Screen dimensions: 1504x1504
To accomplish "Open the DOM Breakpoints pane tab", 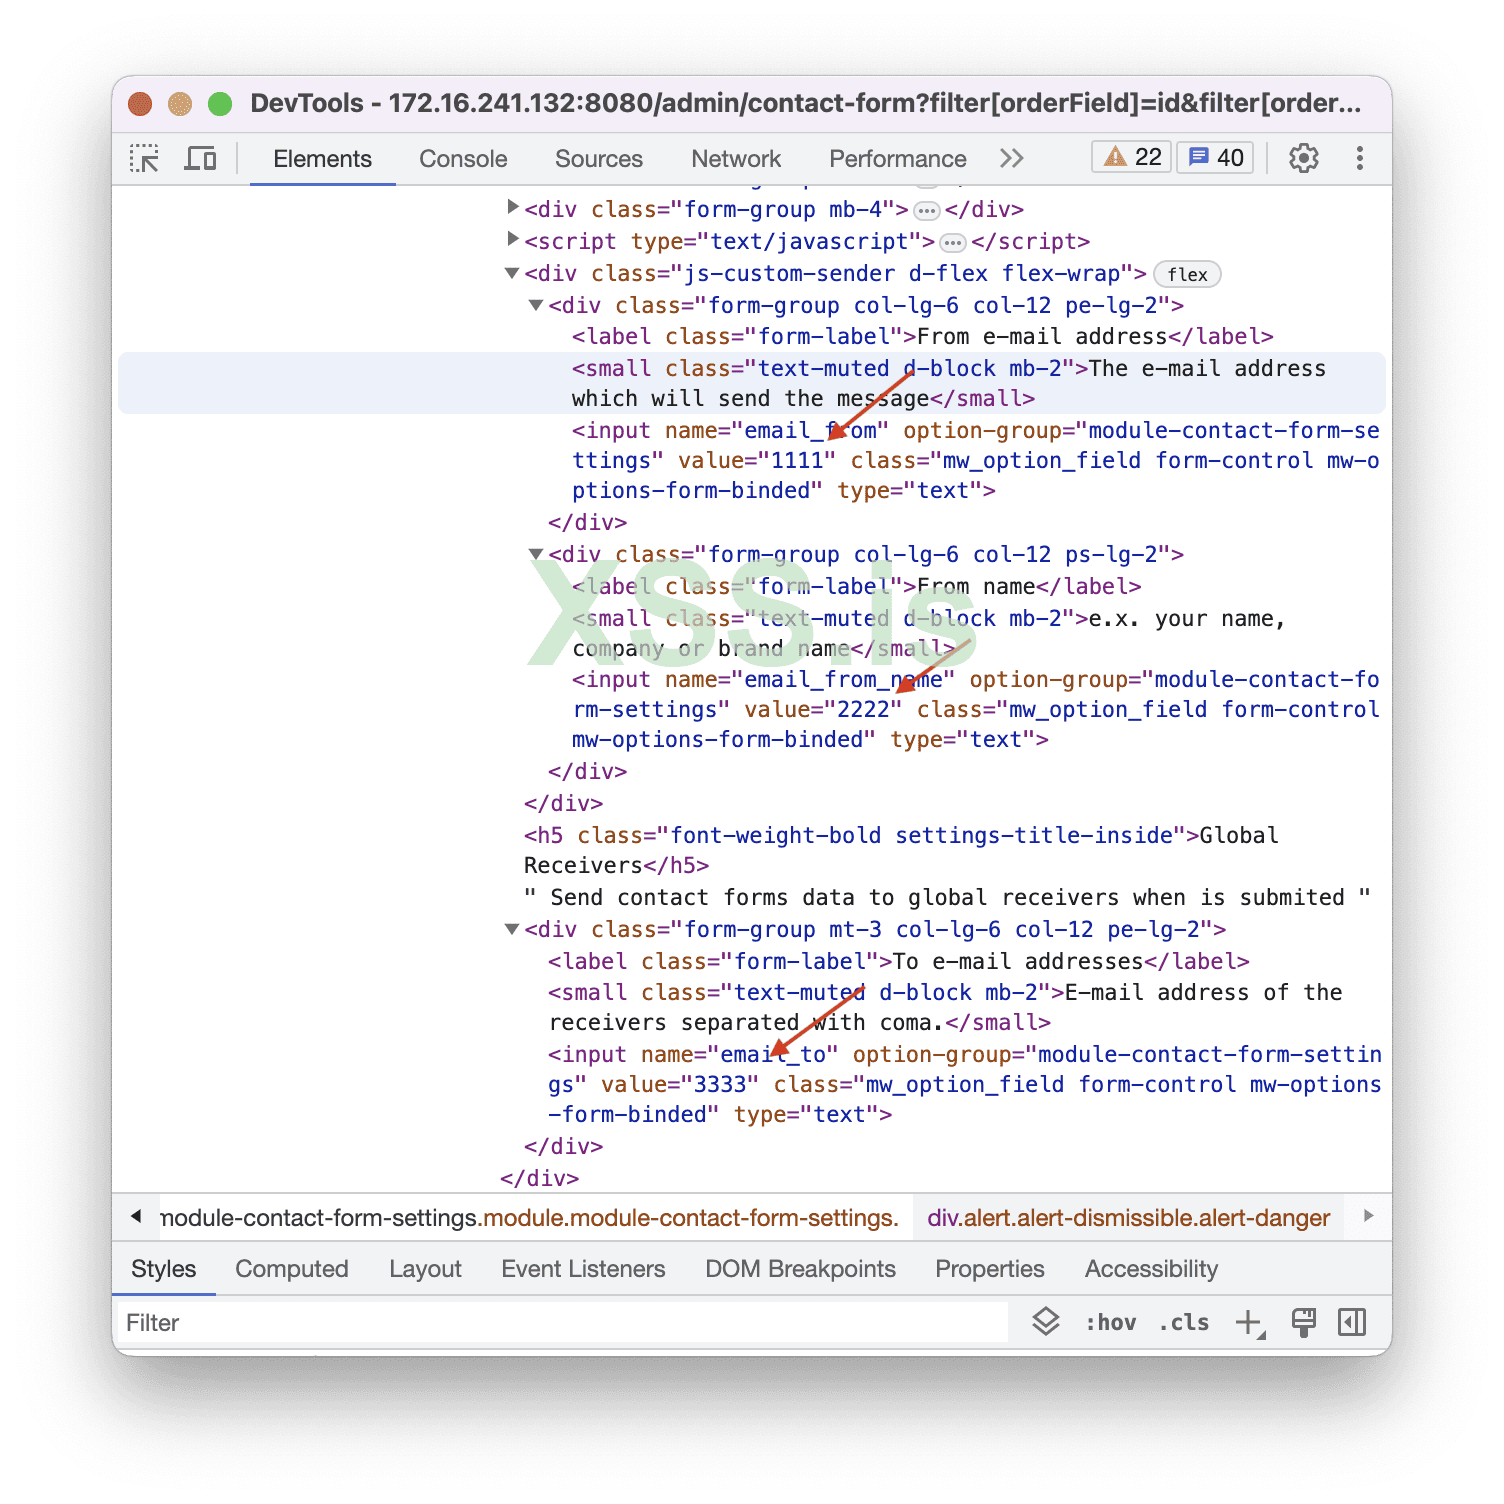I will 800,1269.
